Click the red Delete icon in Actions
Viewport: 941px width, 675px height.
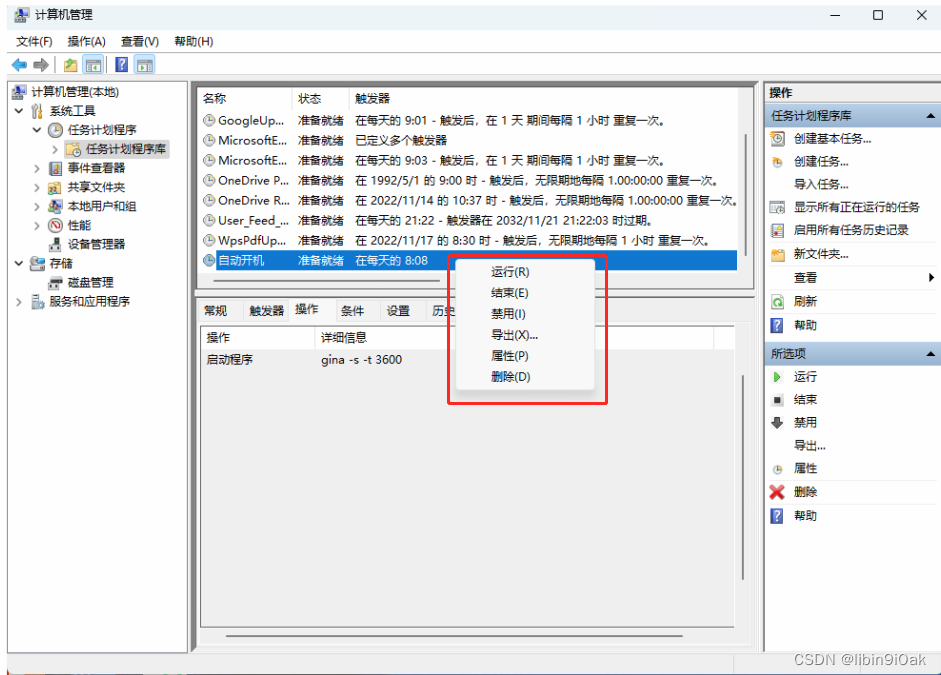pyautogui.click(x=777, y=492)
